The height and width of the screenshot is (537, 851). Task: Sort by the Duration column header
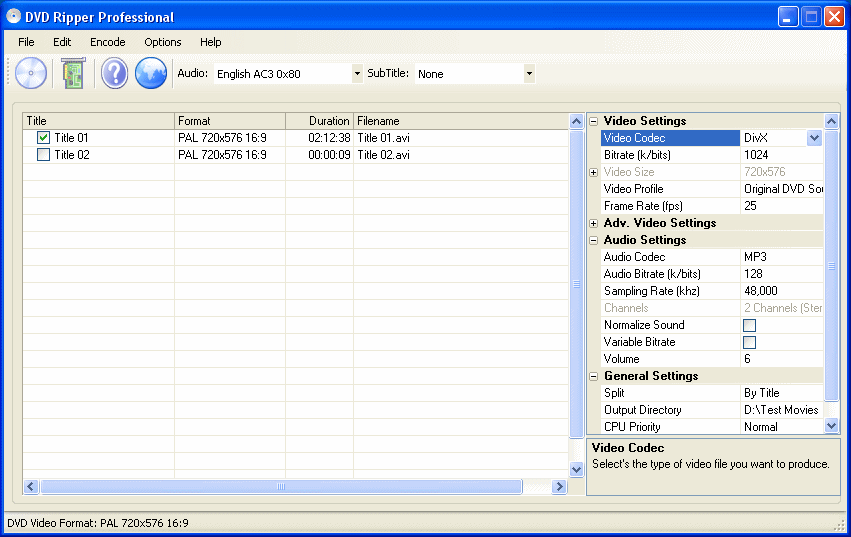click(320, 121)
